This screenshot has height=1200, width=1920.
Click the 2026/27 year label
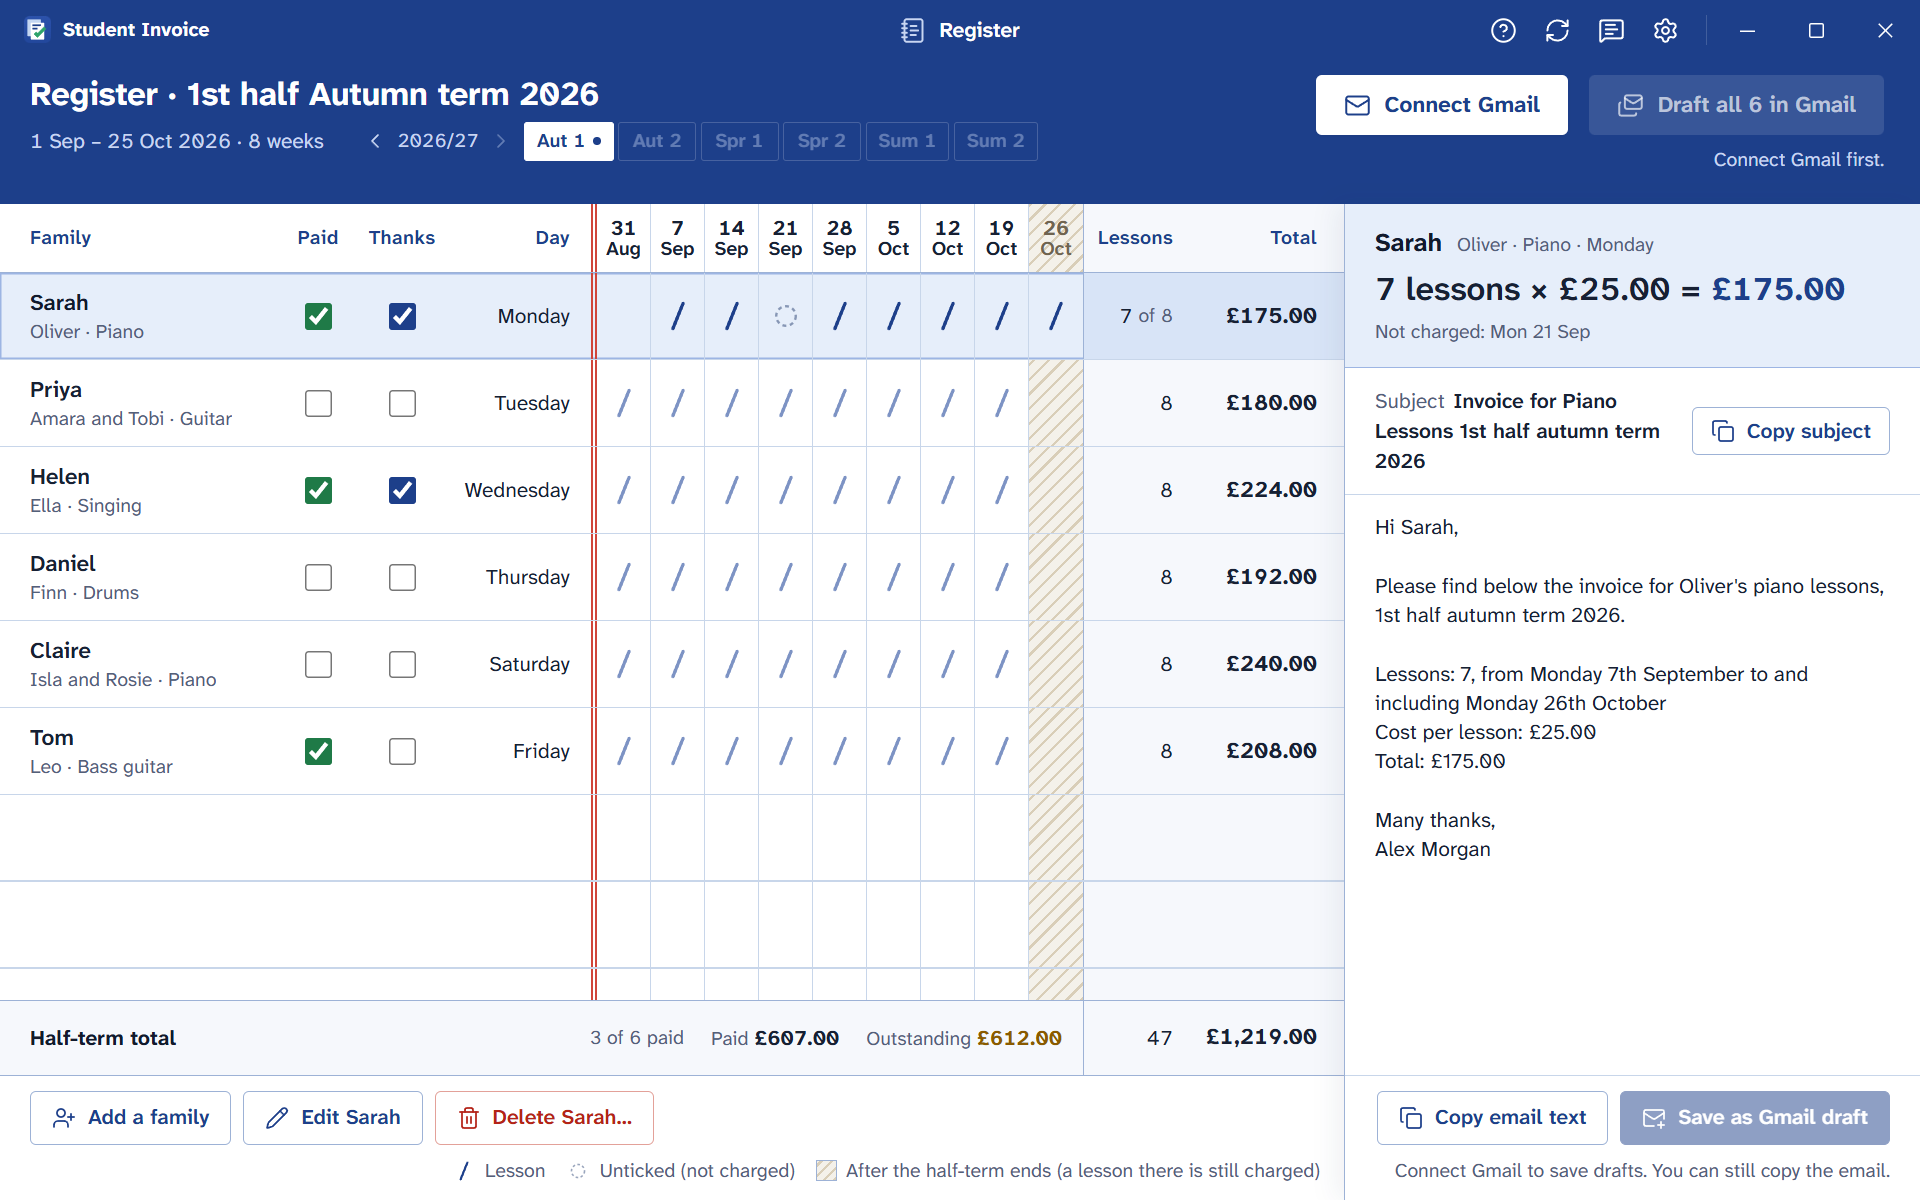click(x=438, y=141)
